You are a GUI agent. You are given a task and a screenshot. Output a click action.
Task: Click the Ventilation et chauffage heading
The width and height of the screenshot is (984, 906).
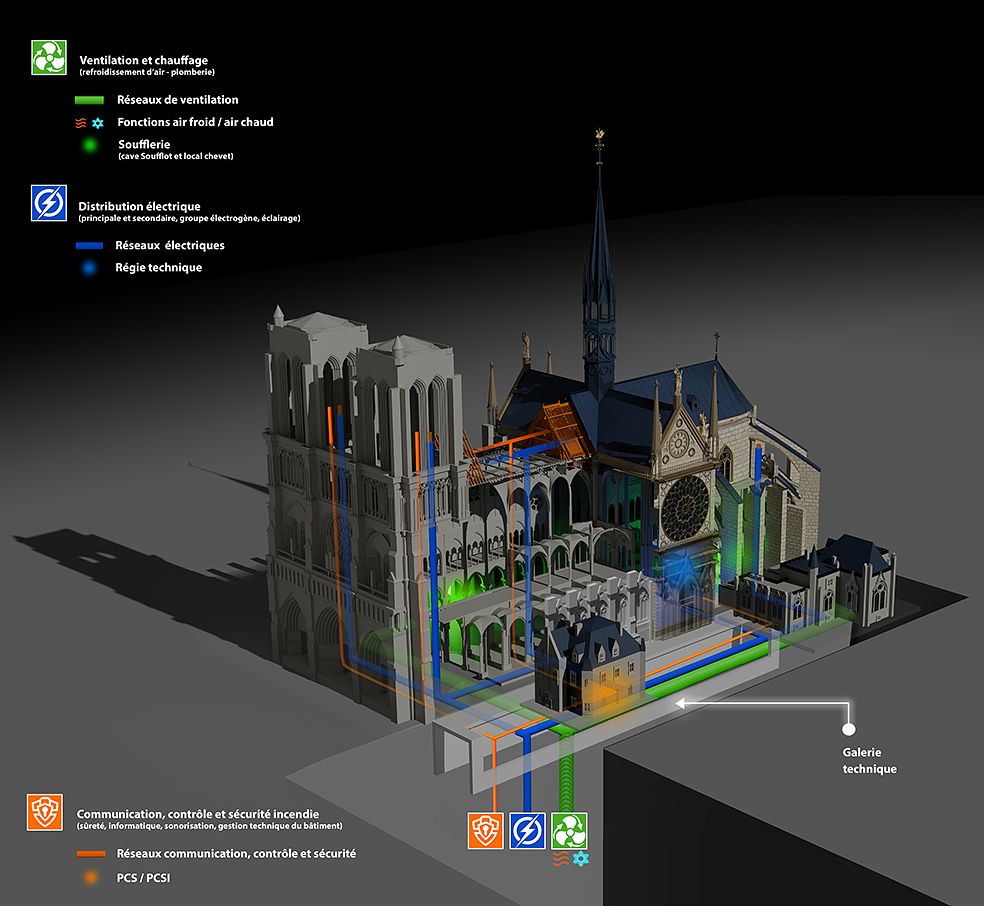click(143, 61)
